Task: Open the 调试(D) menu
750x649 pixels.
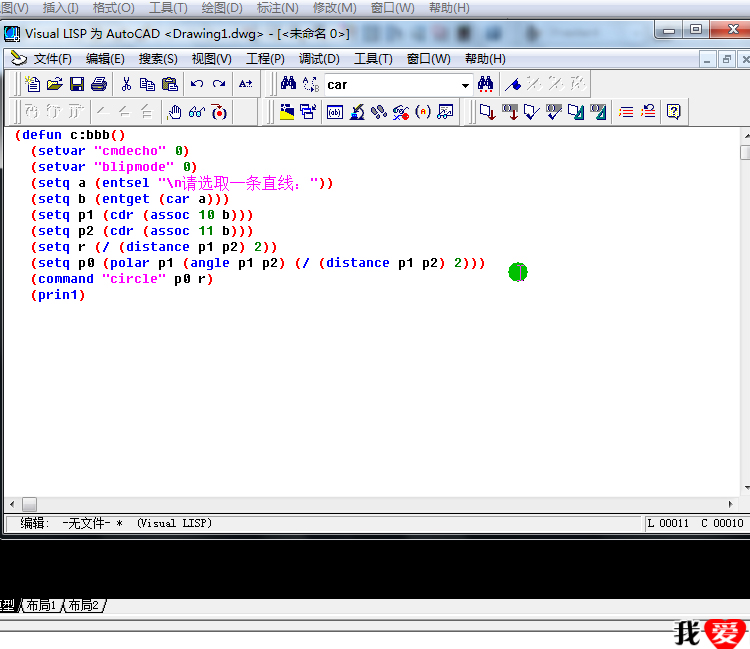Action: pyautogui.click(x=319, y=59)
